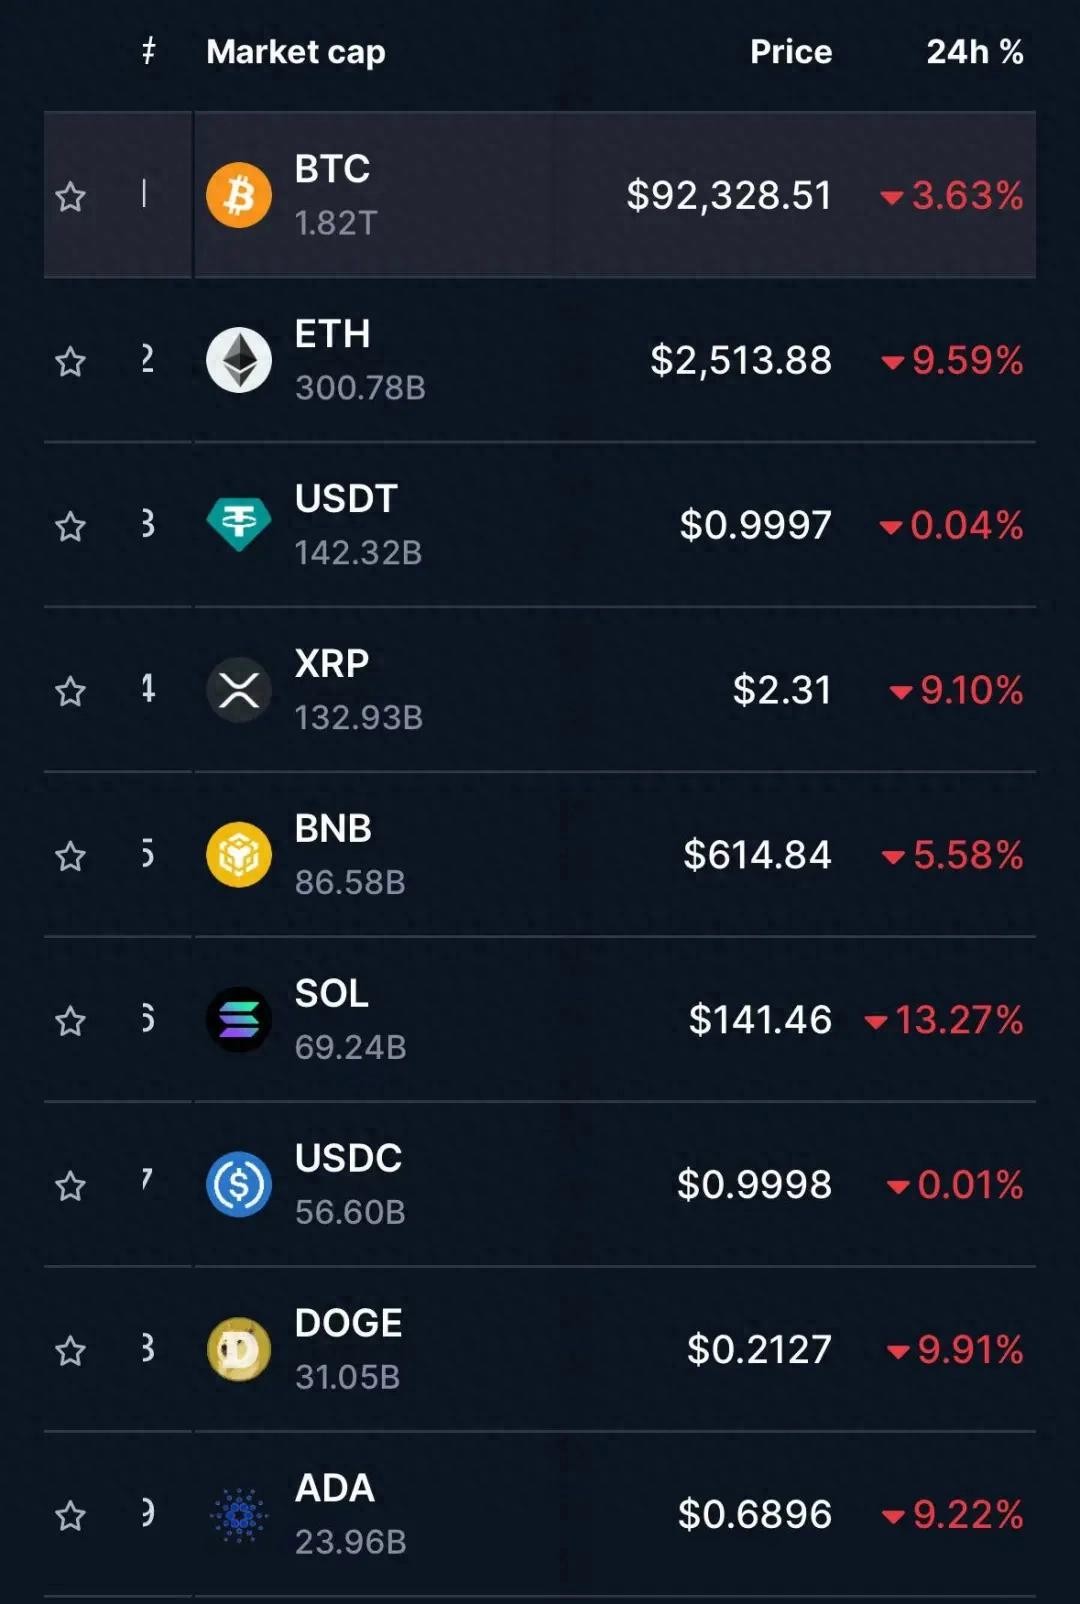Click the BNB ticker name
The width and height of the screenshot is (1080, 1604).
pos(333,829)
